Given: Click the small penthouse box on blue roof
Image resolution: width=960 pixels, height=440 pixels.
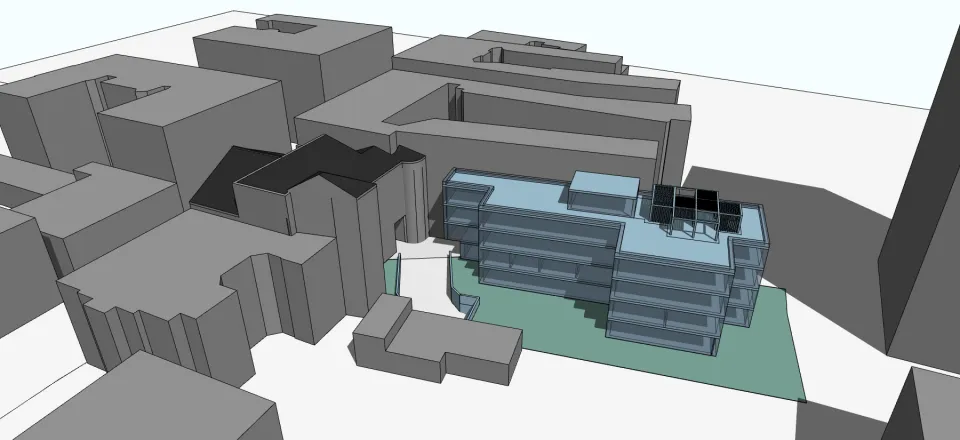Looking at the screenshot, I should coord(603,182).
